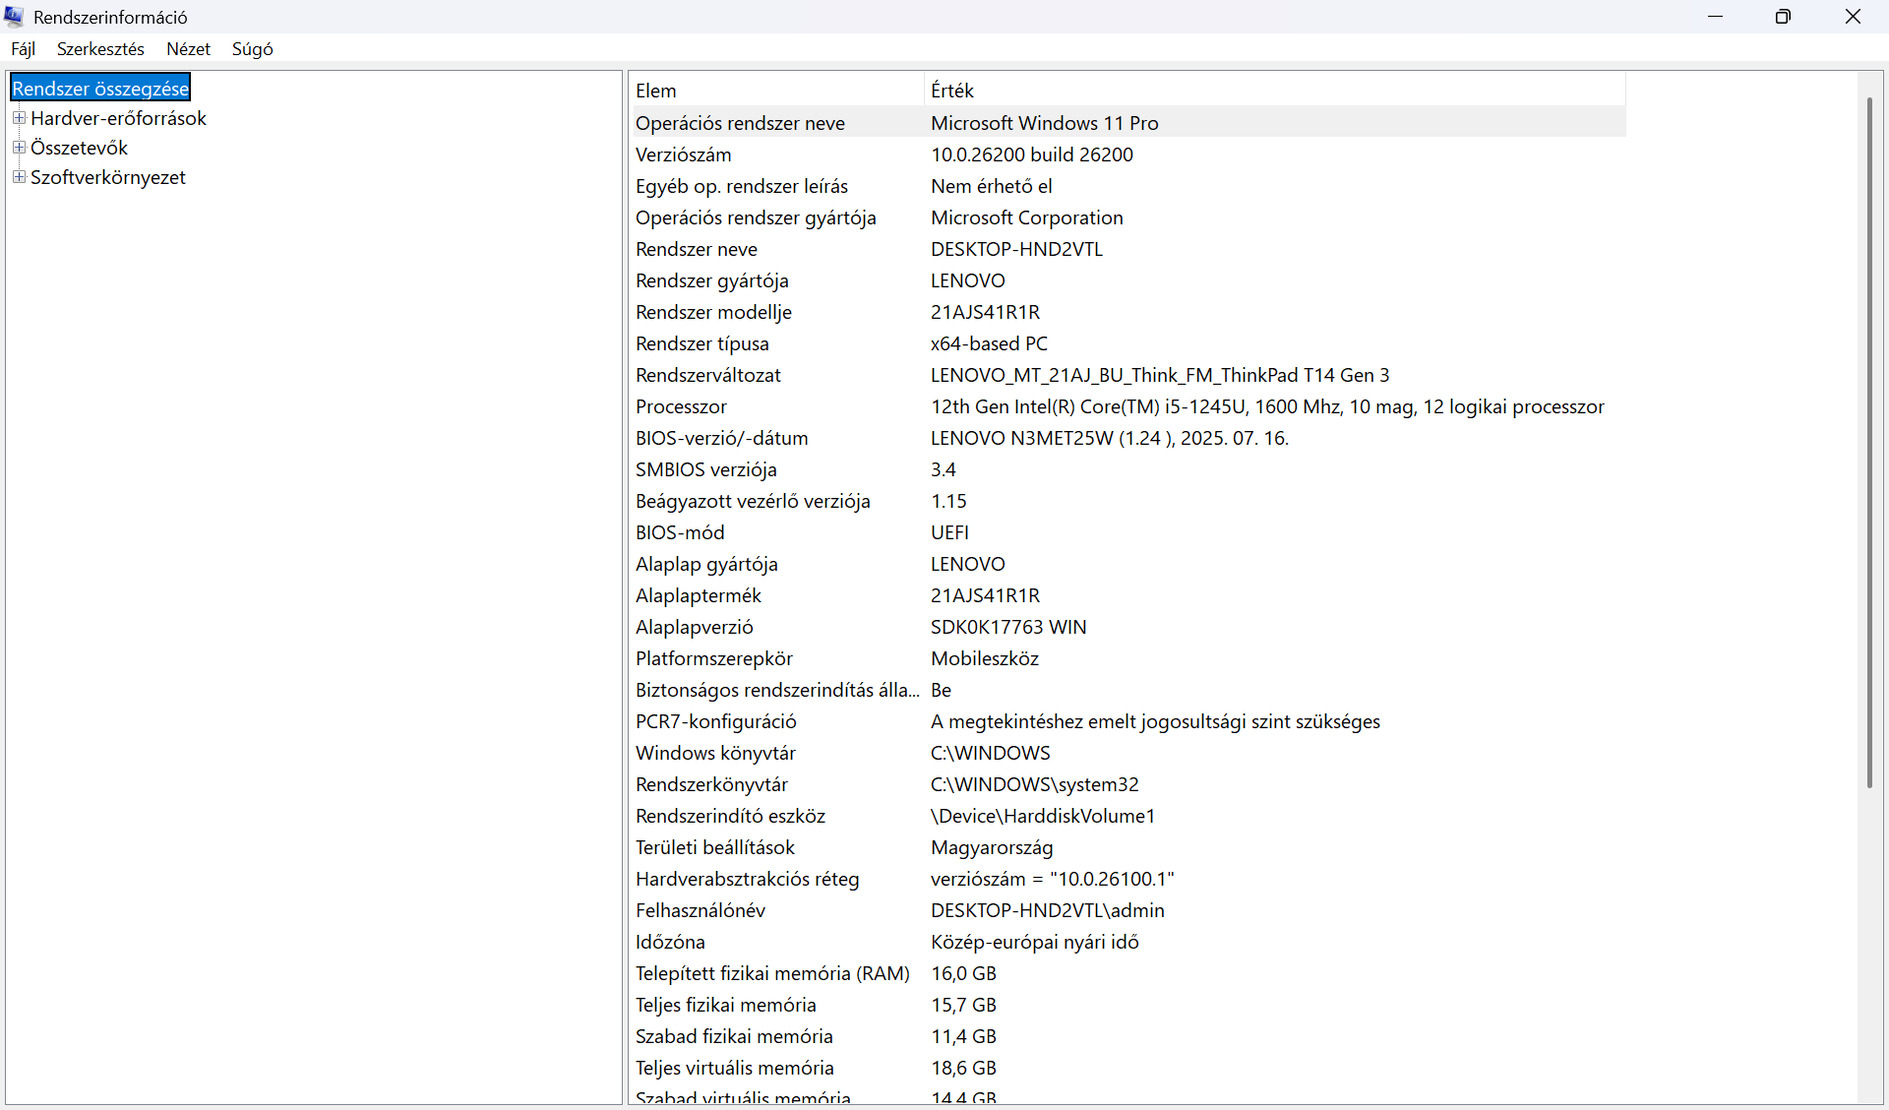Click the 'Mobileszköz' value
This screenshot has height=1110, width=1889.
point(985,659)
